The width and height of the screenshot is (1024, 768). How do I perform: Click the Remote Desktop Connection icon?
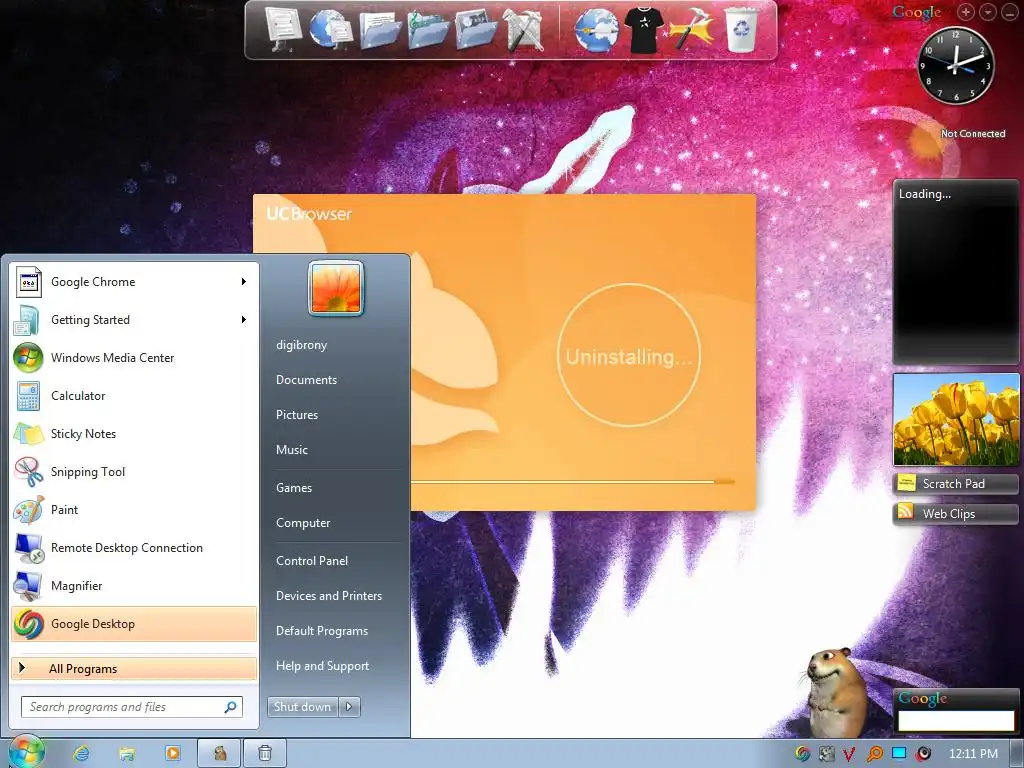click(29, 548)
